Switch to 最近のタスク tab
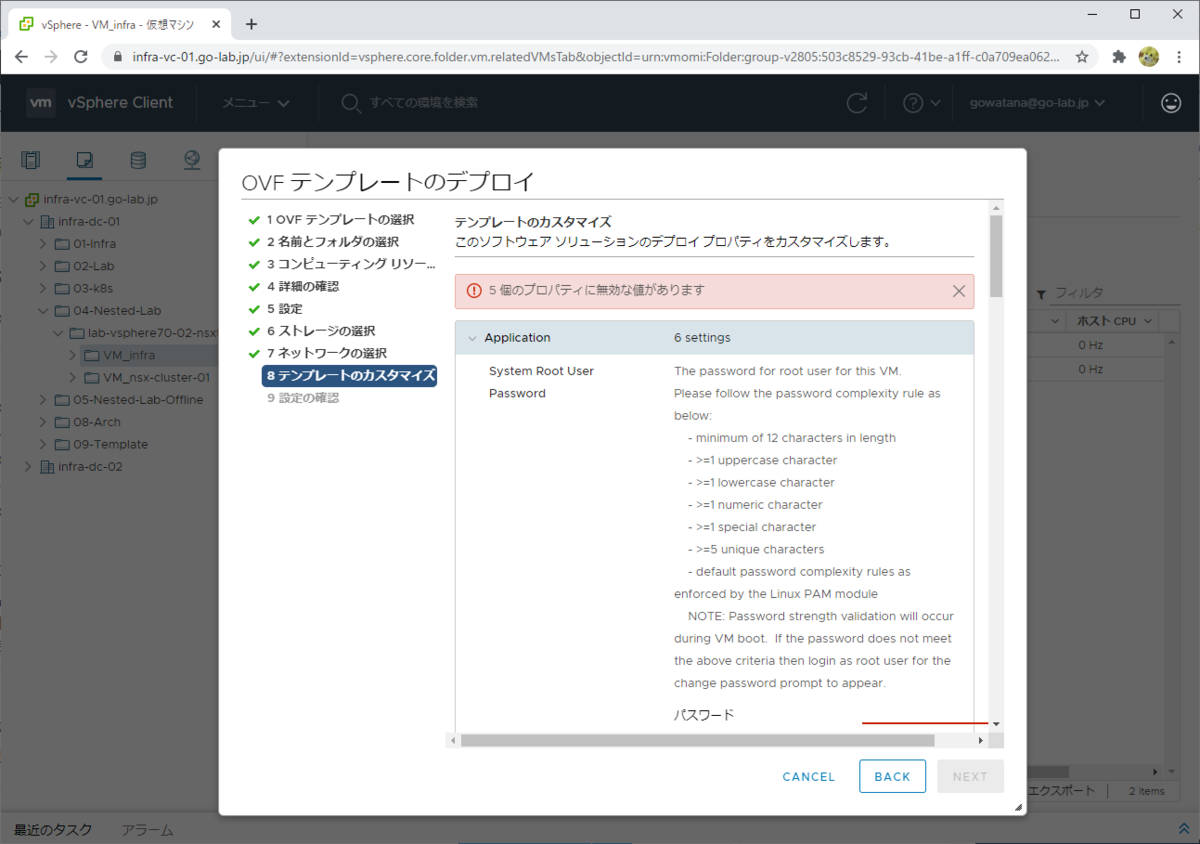Viewport: 1200px width, 844px height. coord(53,830)
